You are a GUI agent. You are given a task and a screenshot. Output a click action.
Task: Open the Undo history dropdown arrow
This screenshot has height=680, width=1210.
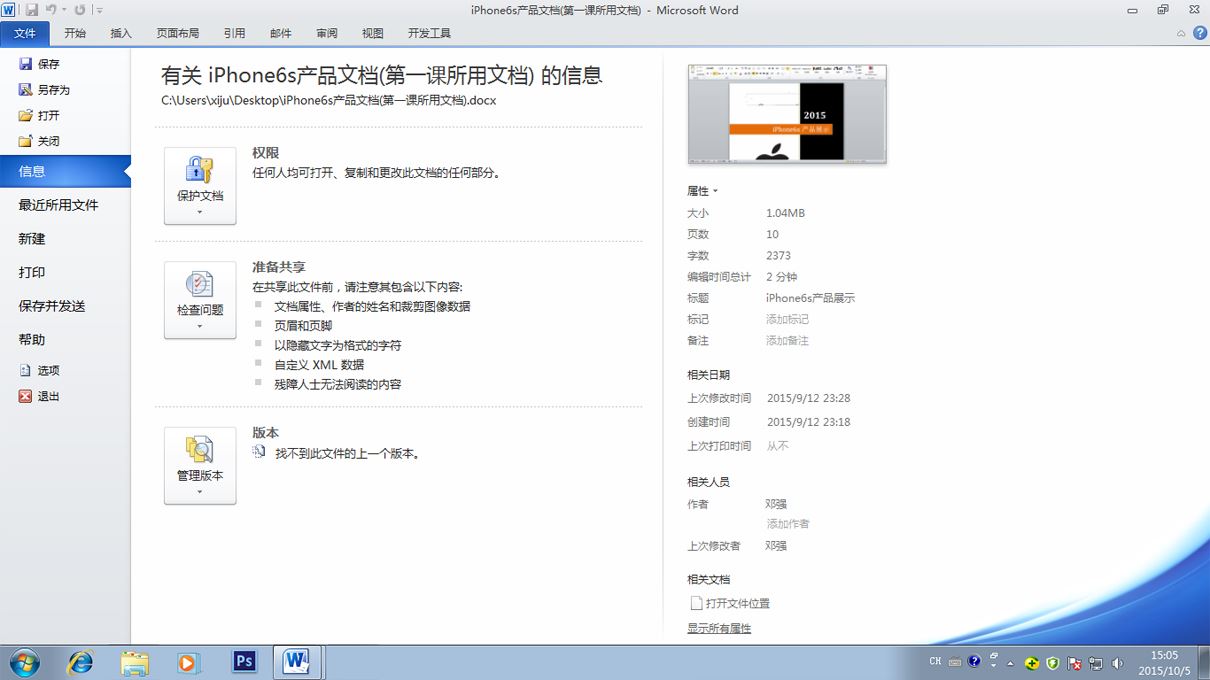(x=63, y=10)
